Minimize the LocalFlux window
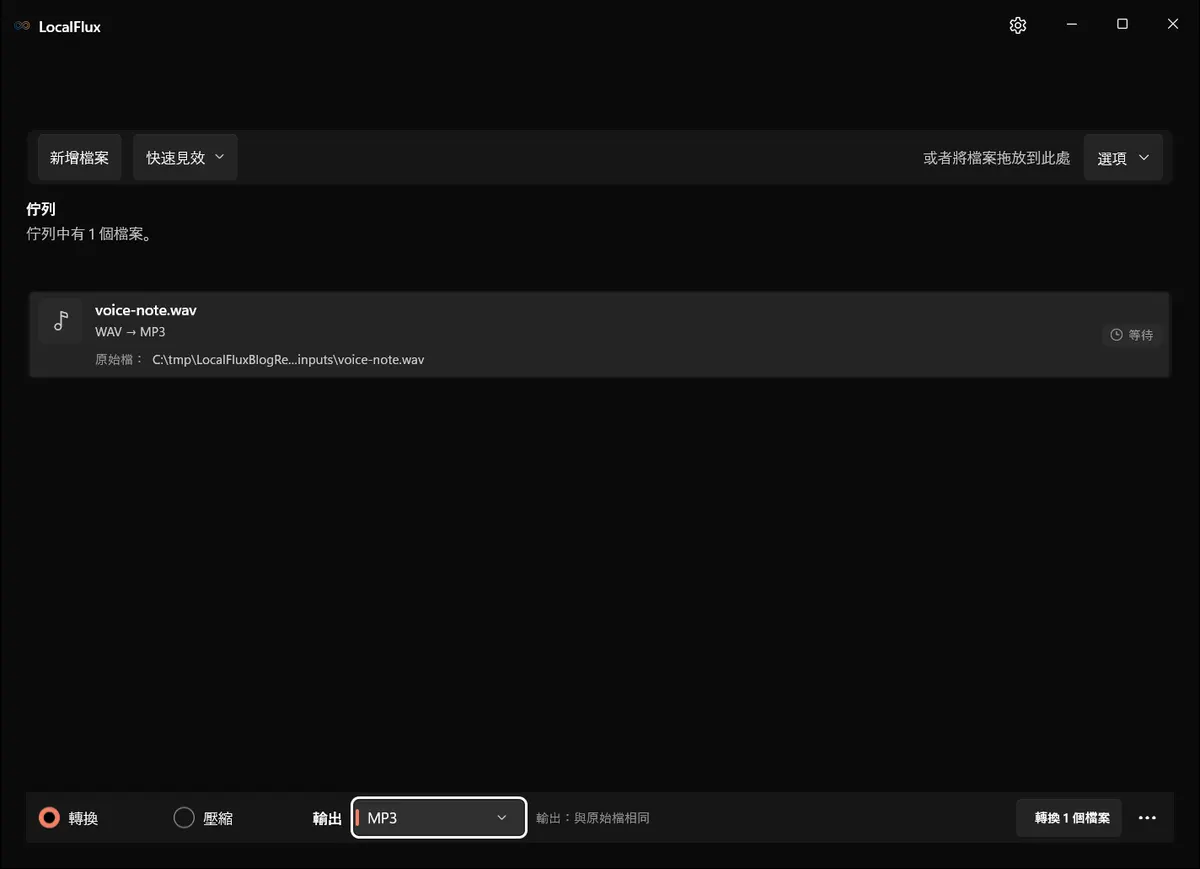This screenshot has height=869, width=1200. pyautogui.click(x=1071, y=25)
